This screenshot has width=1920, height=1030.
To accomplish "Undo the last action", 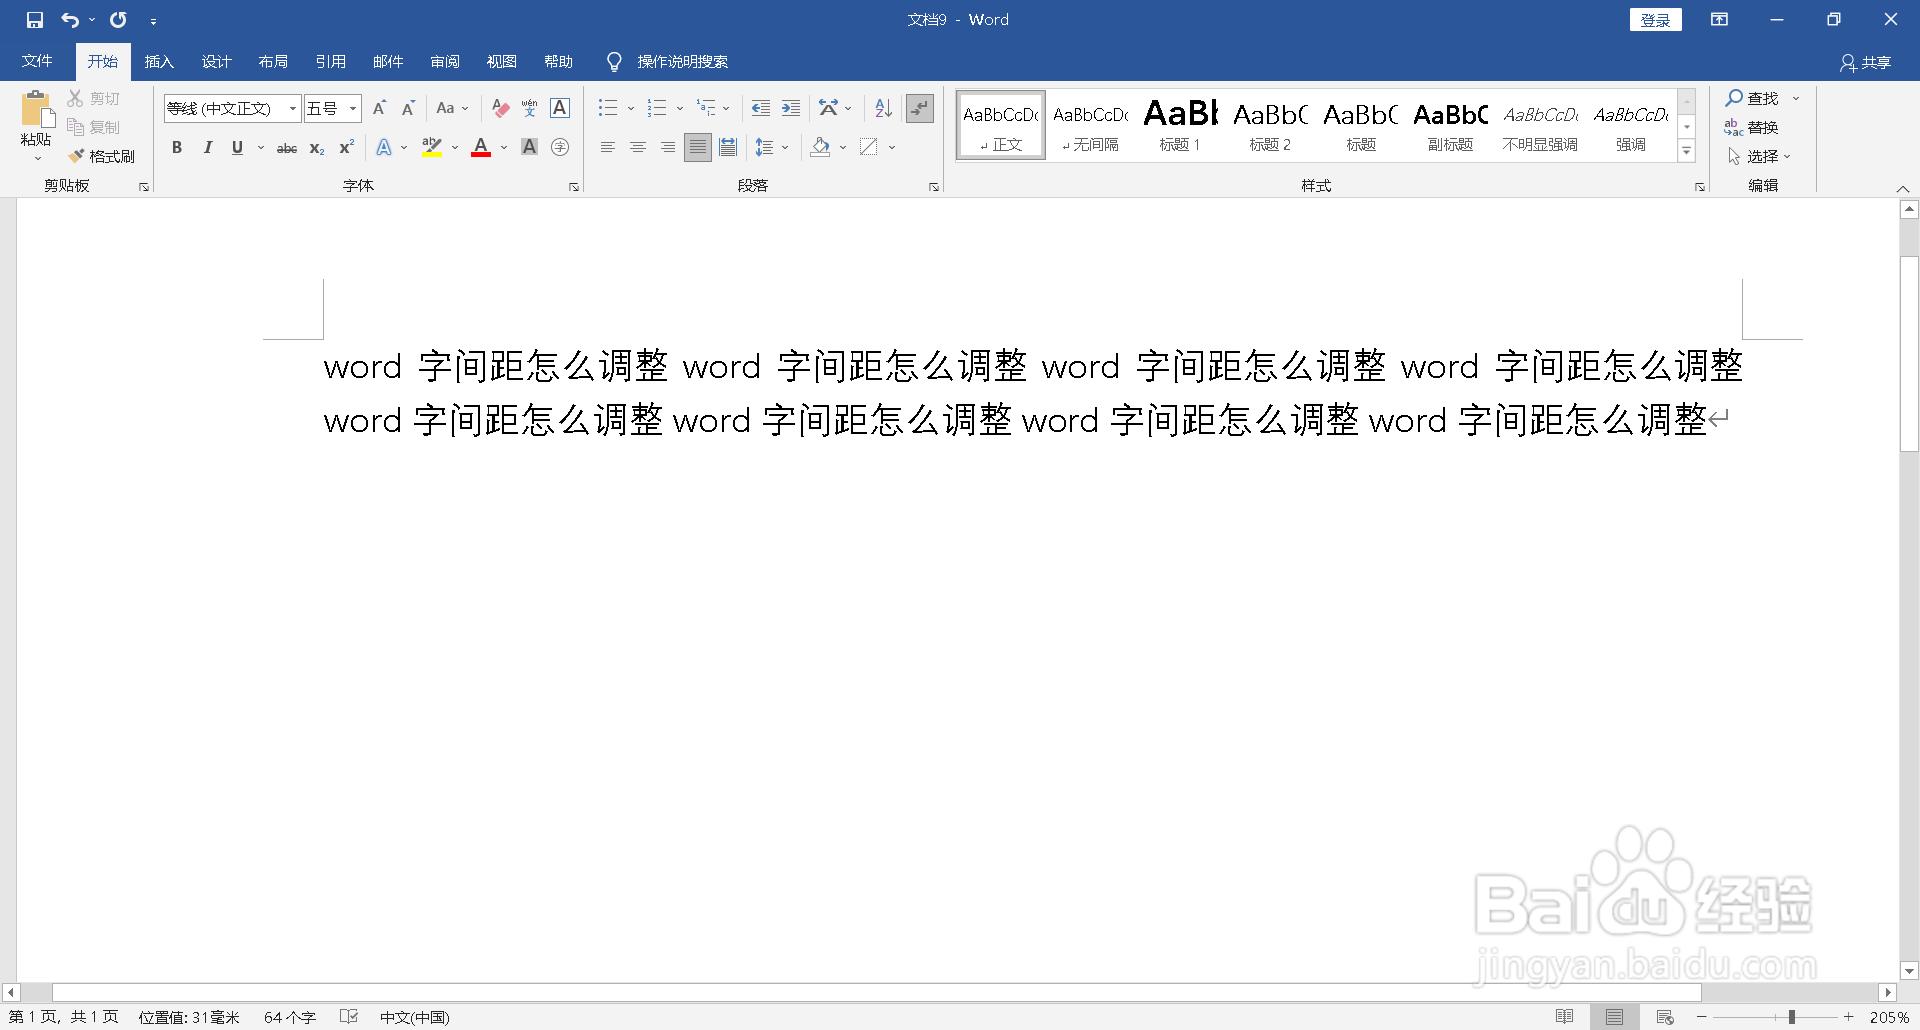I will pos(70,20).
